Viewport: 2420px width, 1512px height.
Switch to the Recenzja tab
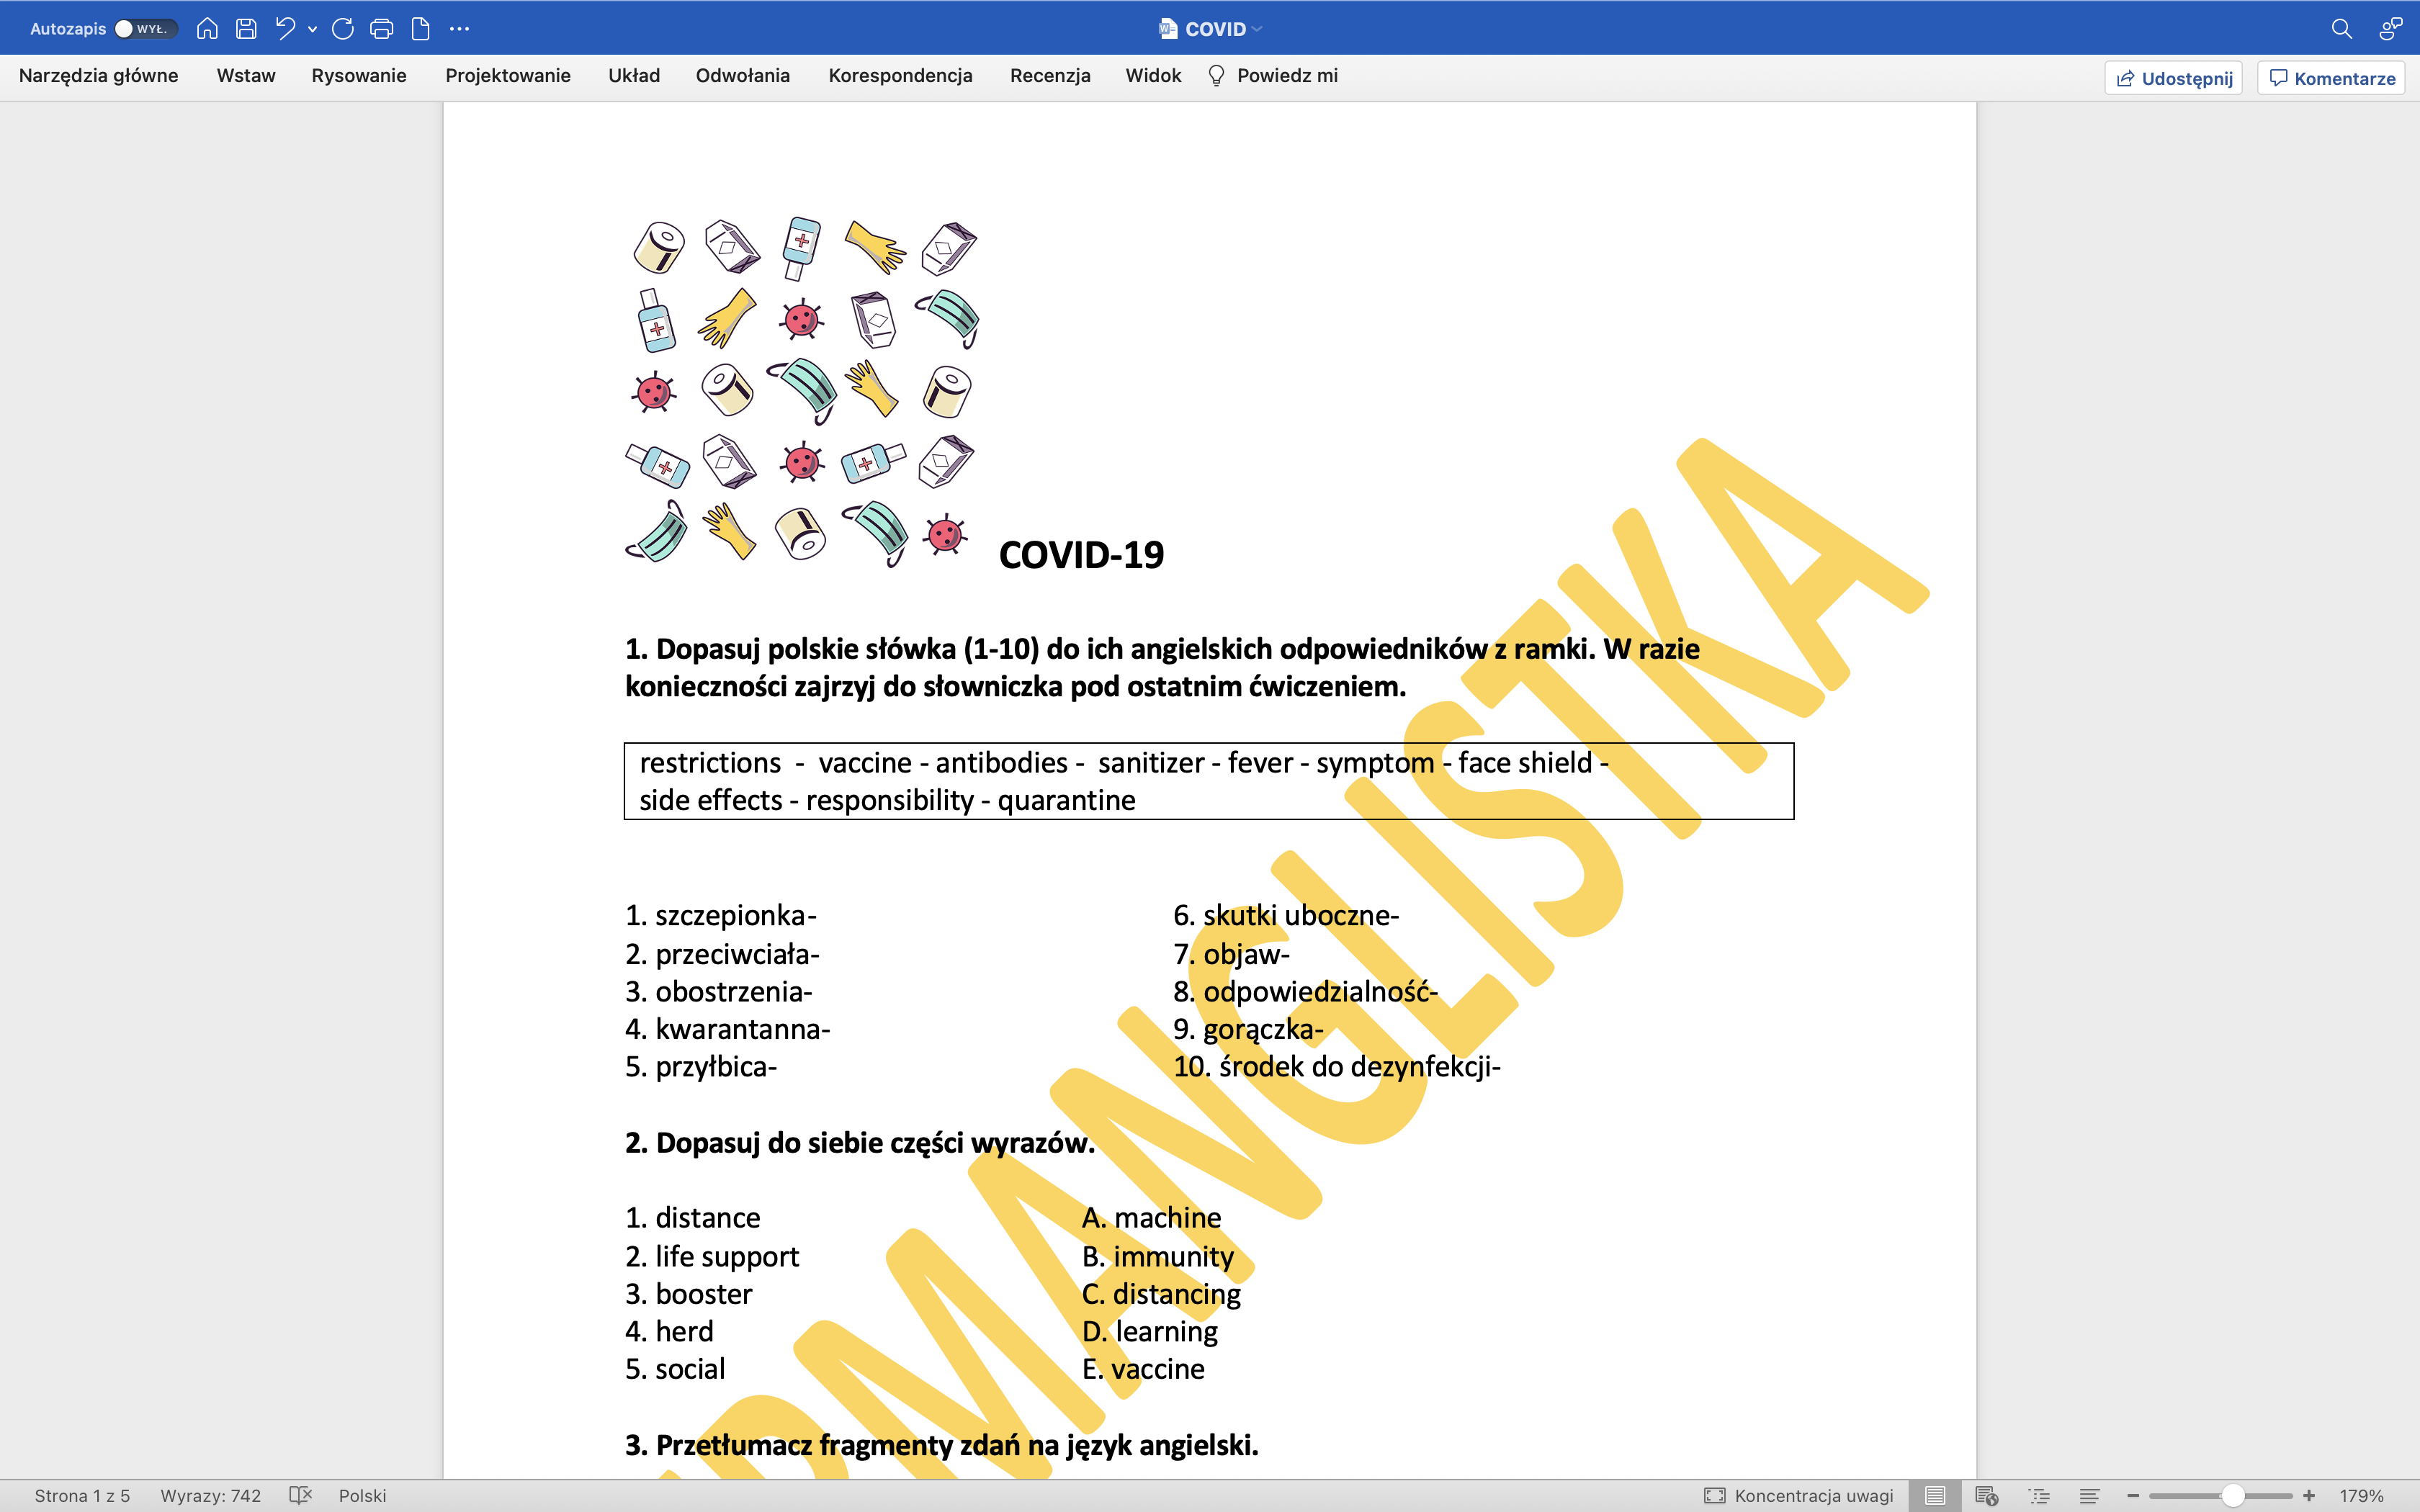(1049, 76)
